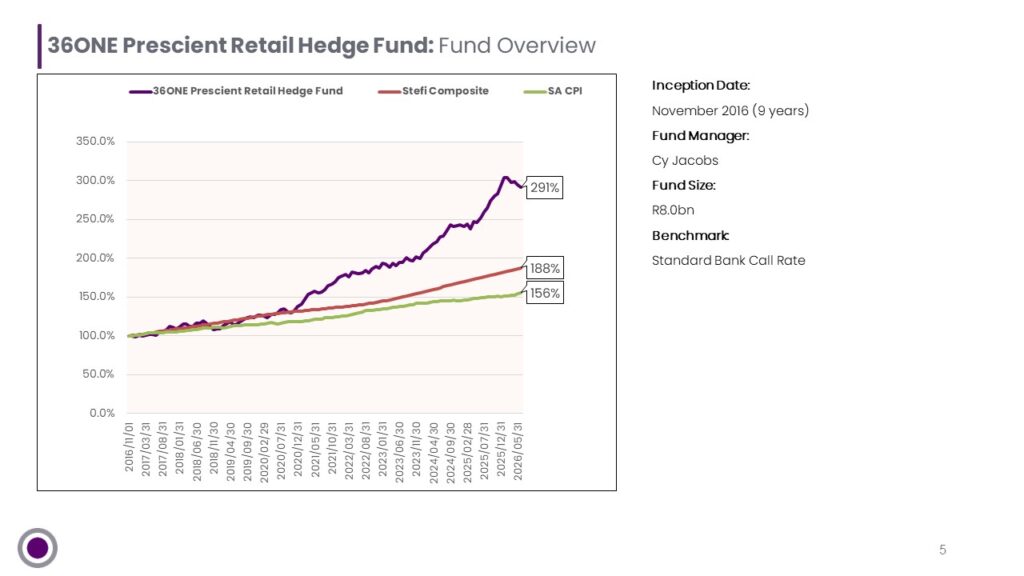
Task: Click the slide page number 5
Action: [942, 550]
